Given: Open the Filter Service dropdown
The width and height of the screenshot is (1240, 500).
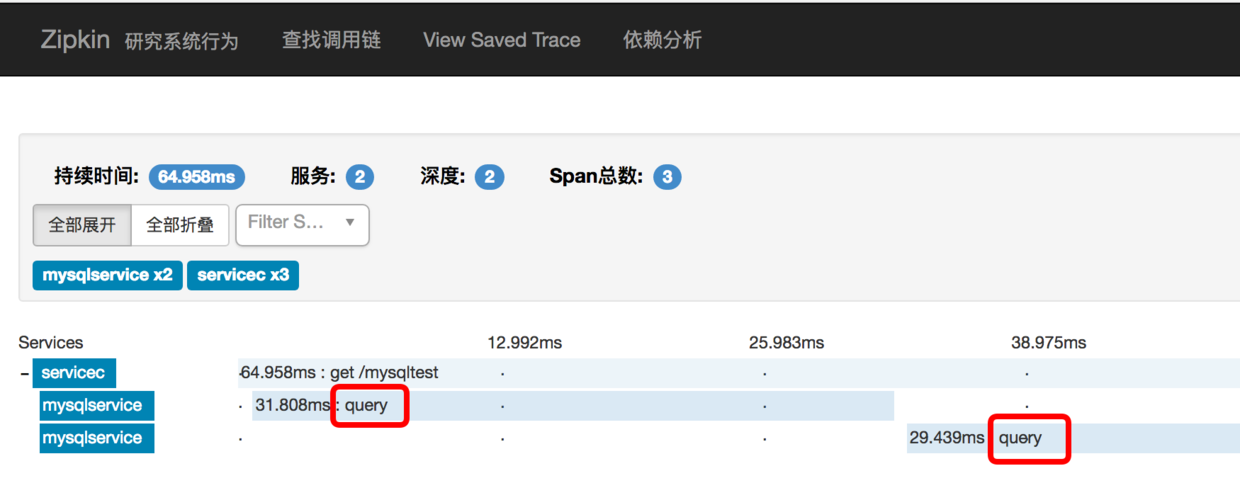Looking at the screenshot, I should (302, 225).
